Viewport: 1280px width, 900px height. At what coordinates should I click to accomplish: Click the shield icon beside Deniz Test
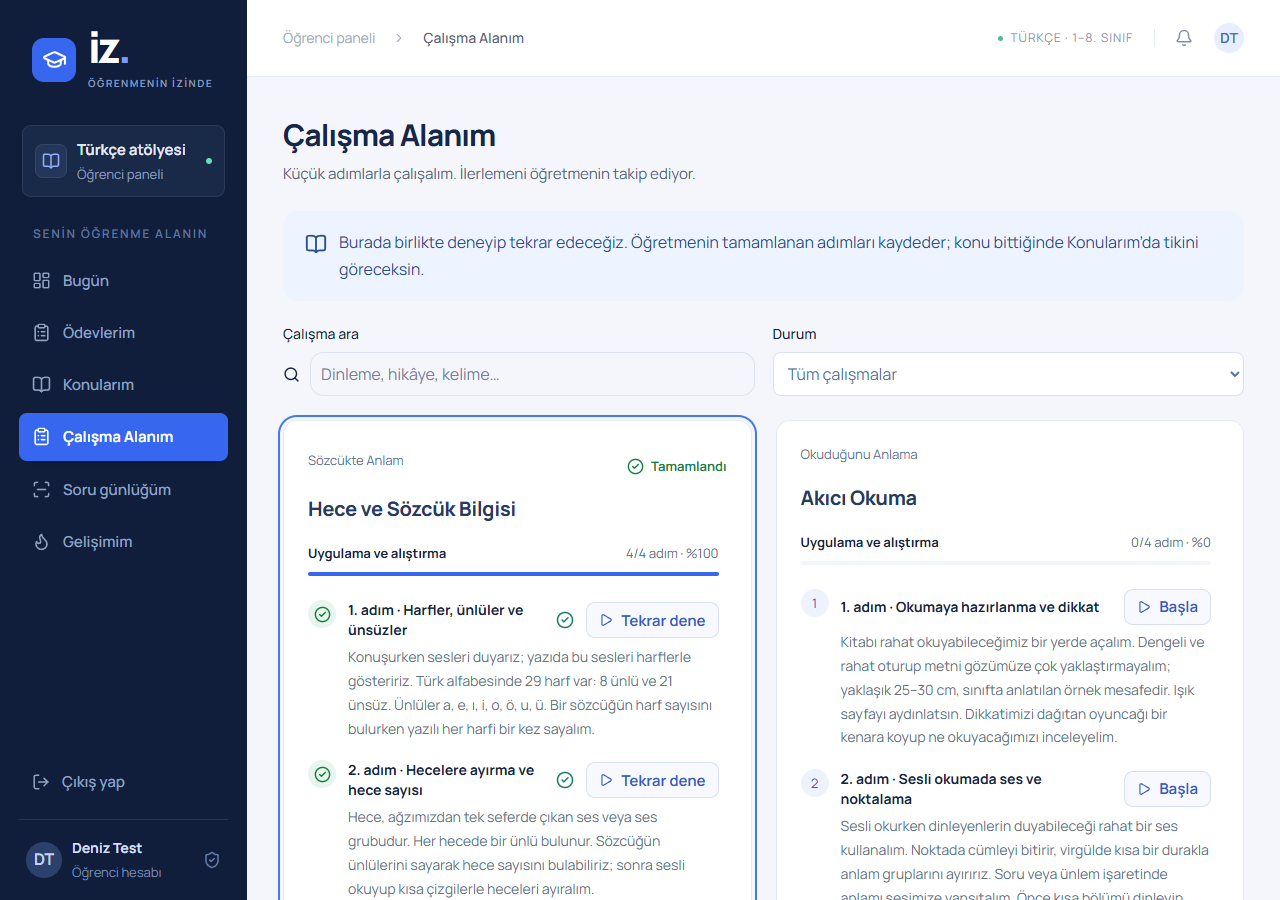point(212,860)
